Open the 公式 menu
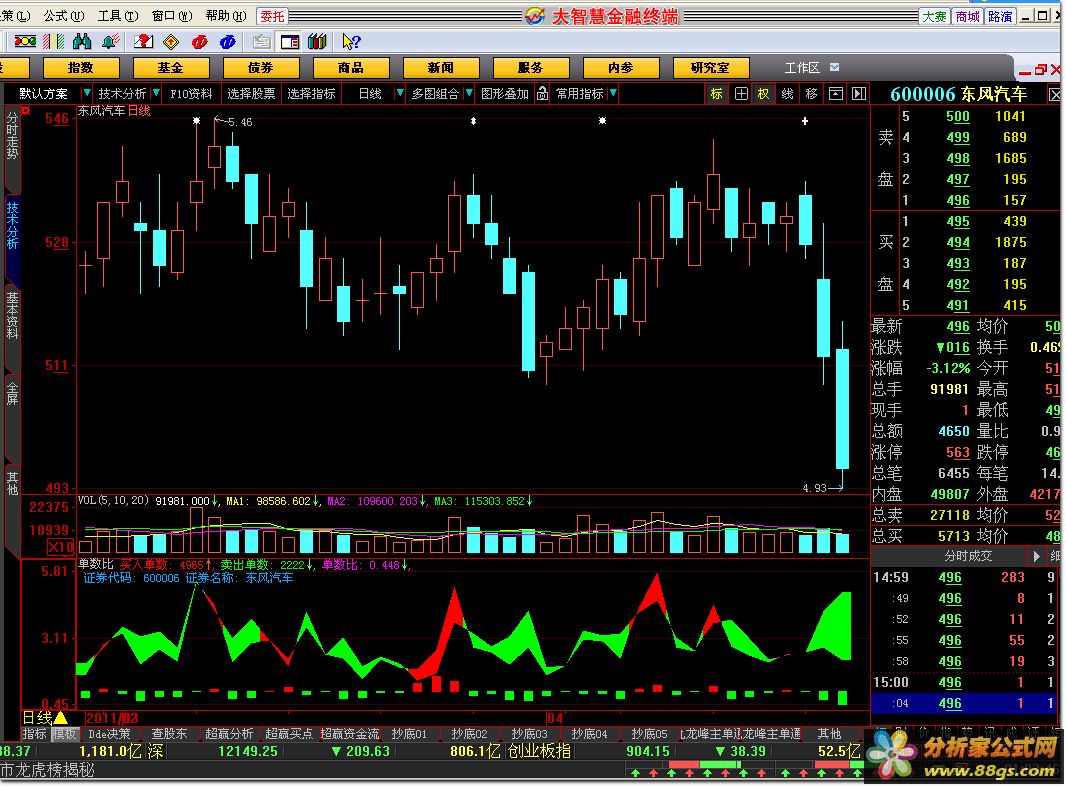The width and height of the screenshot is (1066, 786). click(64, 16)
